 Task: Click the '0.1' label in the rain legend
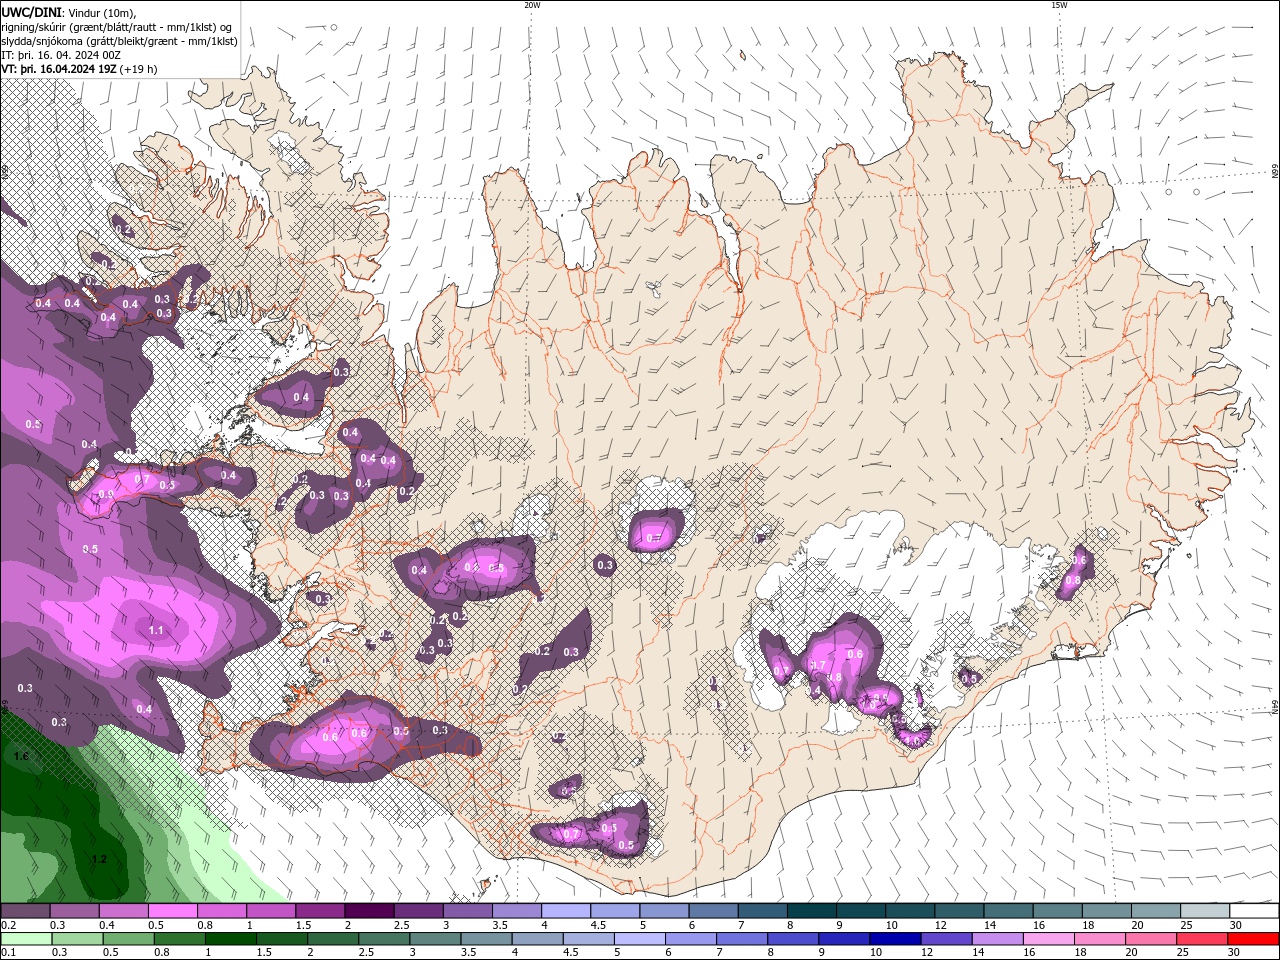point(8,953)
